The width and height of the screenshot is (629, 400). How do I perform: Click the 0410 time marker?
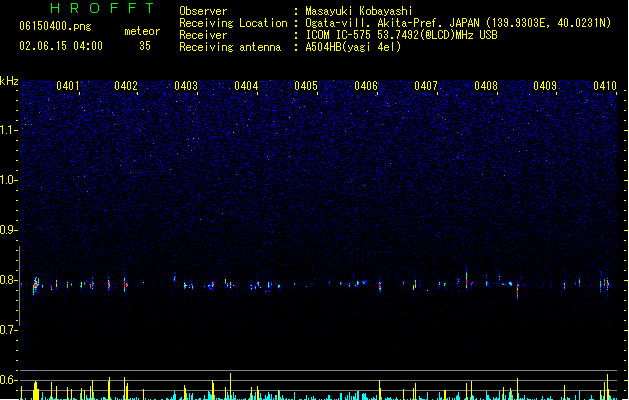605,86
